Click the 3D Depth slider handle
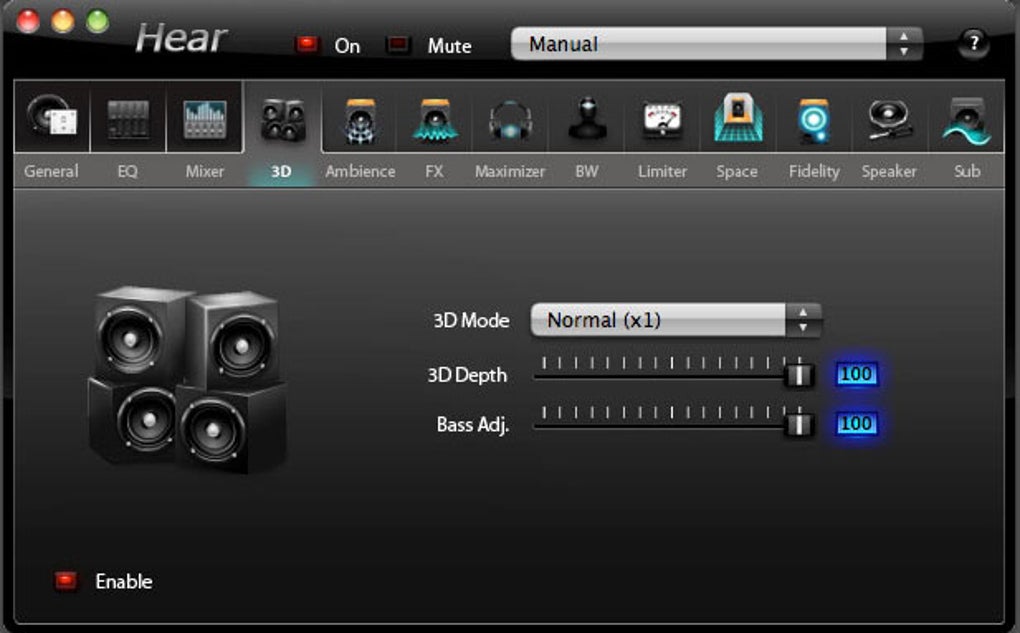 [x=799, y=375]
